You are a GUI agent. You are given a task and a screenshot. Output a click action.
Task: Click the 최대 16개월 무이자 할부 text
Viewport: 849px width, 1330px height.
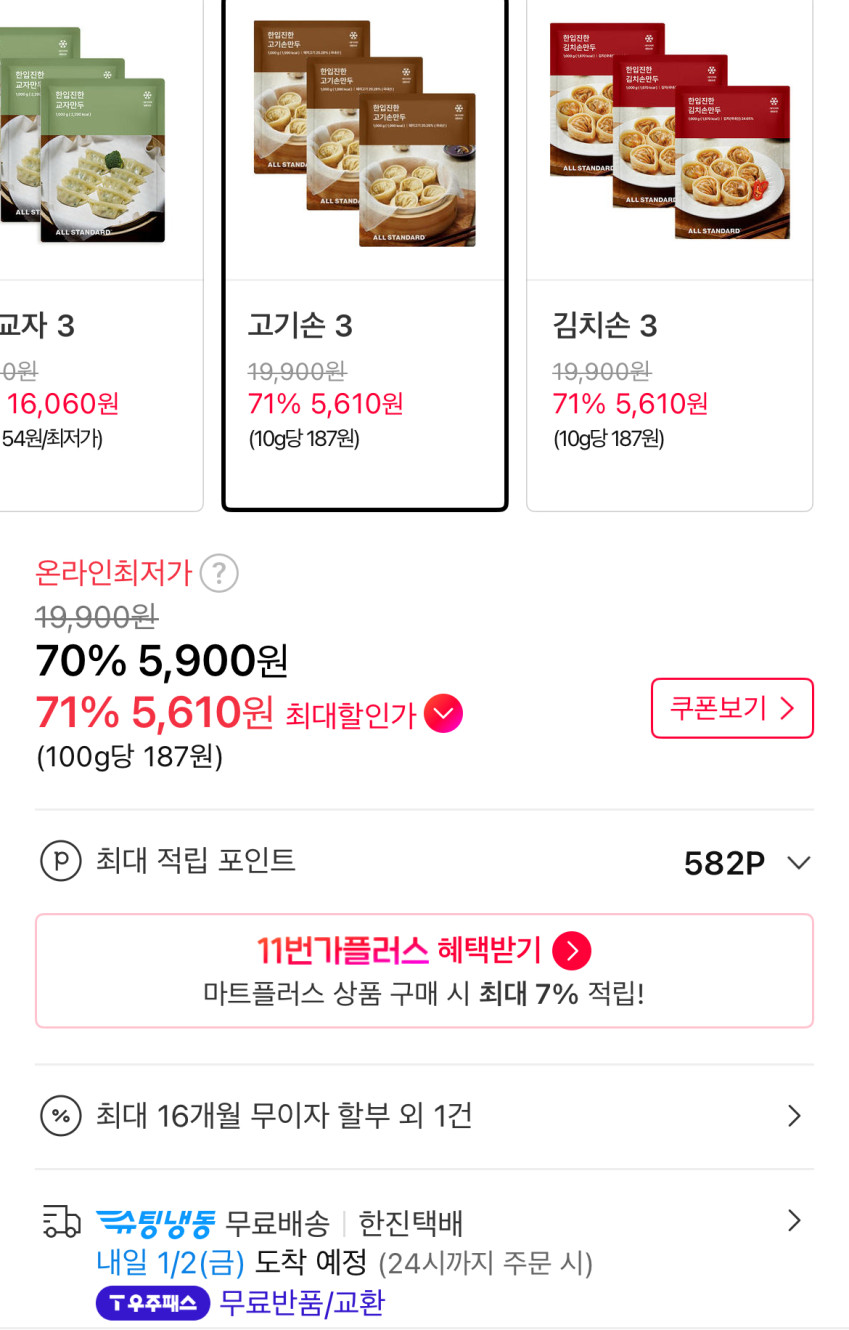click(x=284, y=1116)
